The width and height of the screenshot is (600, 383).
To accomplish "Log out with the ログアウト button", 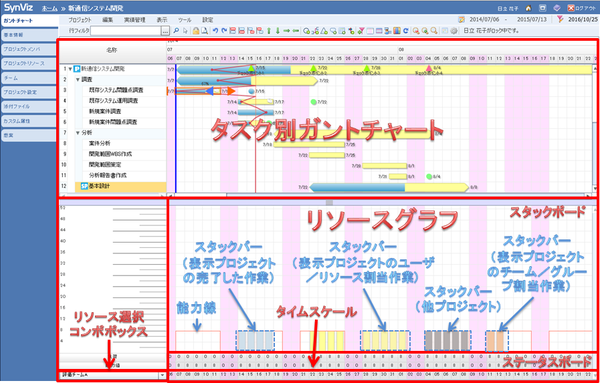I will click(581, 8).
